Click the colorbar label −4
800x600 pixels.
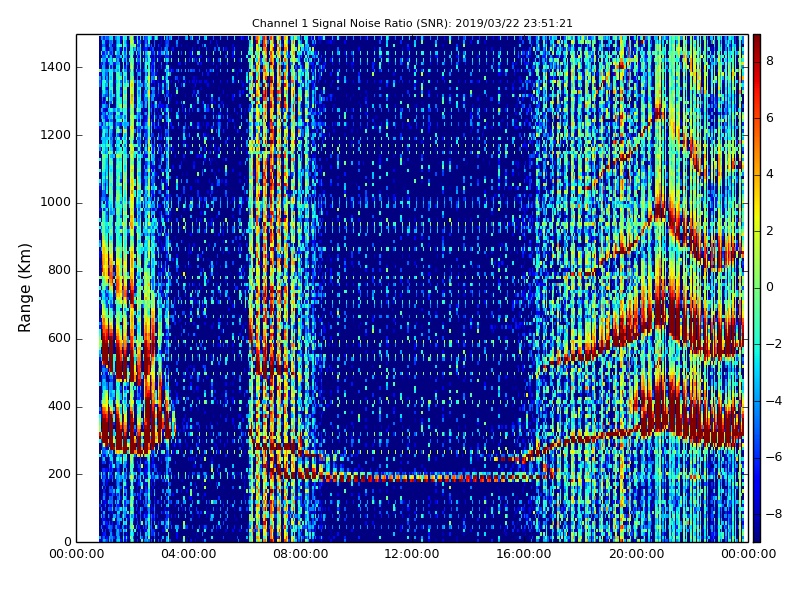[x=774, y=401]
